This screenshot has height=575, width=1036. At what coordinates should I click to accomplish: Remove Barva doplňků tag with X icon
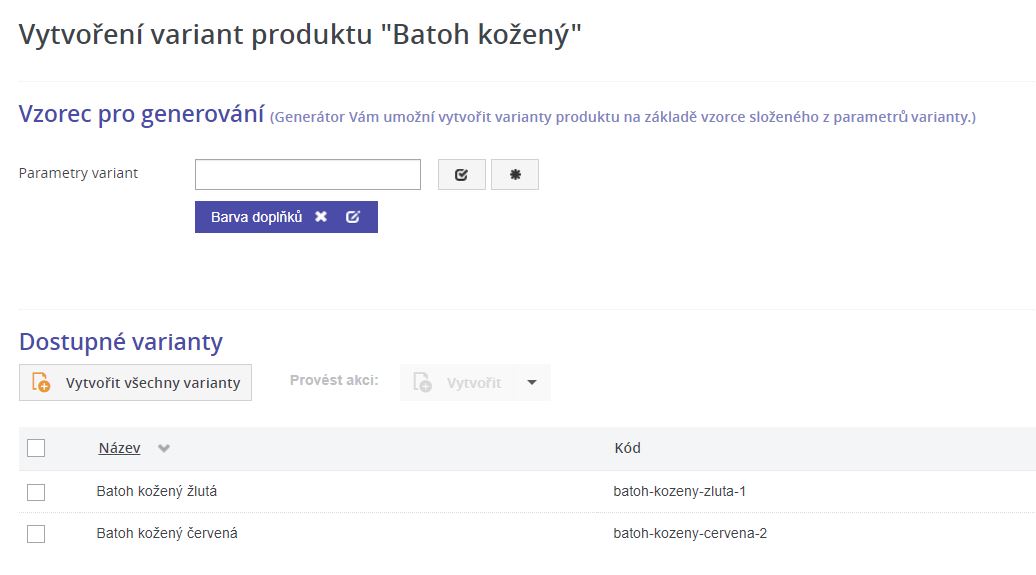pyautogui.click(x=321, y=217)
